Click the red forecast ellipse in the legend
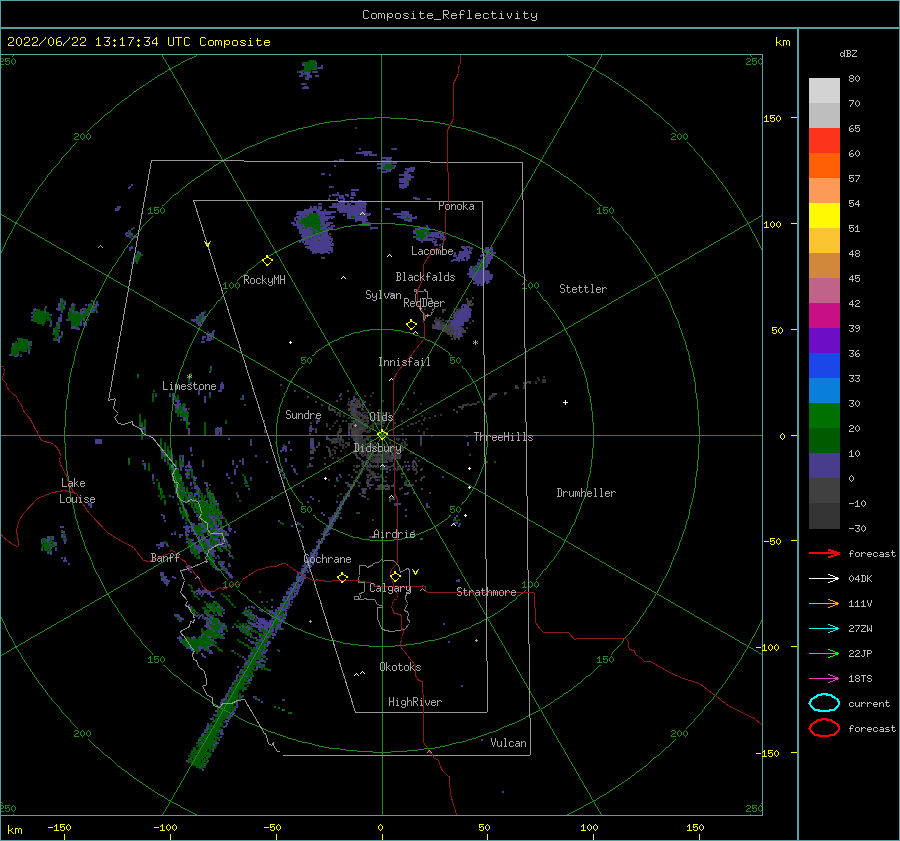Image resolution: width=900 pixels, height=841 pixels. (824, 728)
